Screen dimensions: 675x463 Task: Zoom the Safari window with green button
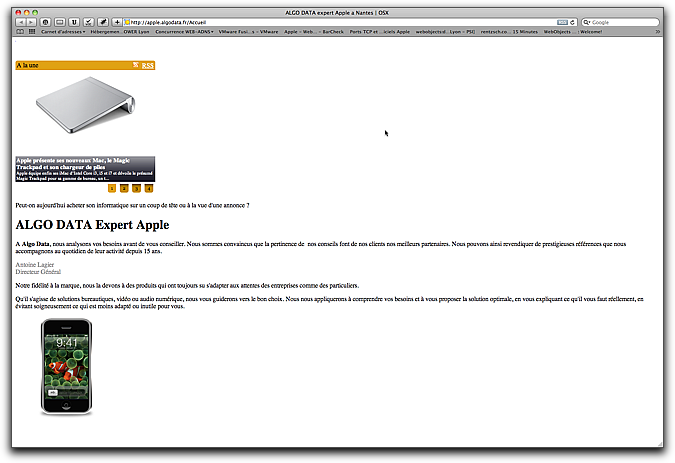(x=35, y=12)
